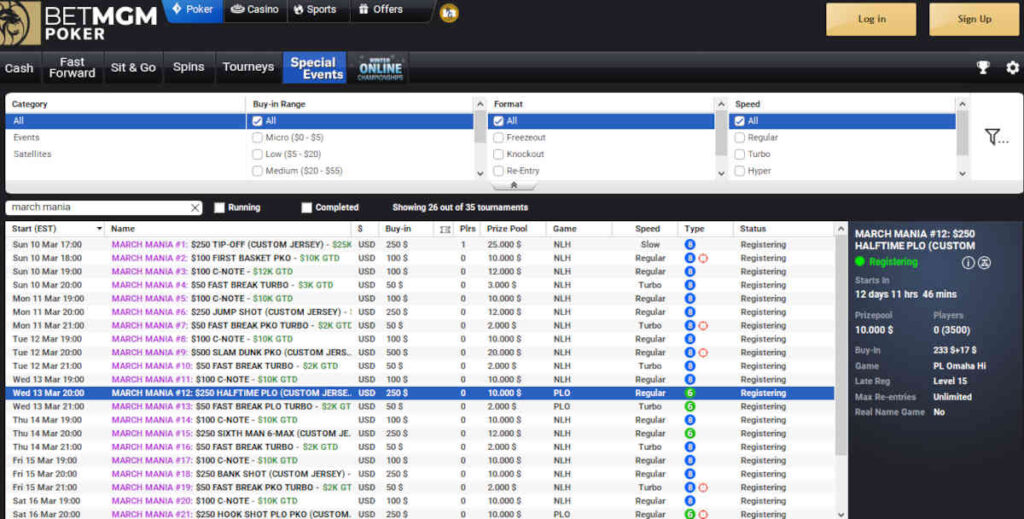1024x519 pixels.
Task: Check the Low ($5 - $20) buy-in filter
Action: (257, 154)
